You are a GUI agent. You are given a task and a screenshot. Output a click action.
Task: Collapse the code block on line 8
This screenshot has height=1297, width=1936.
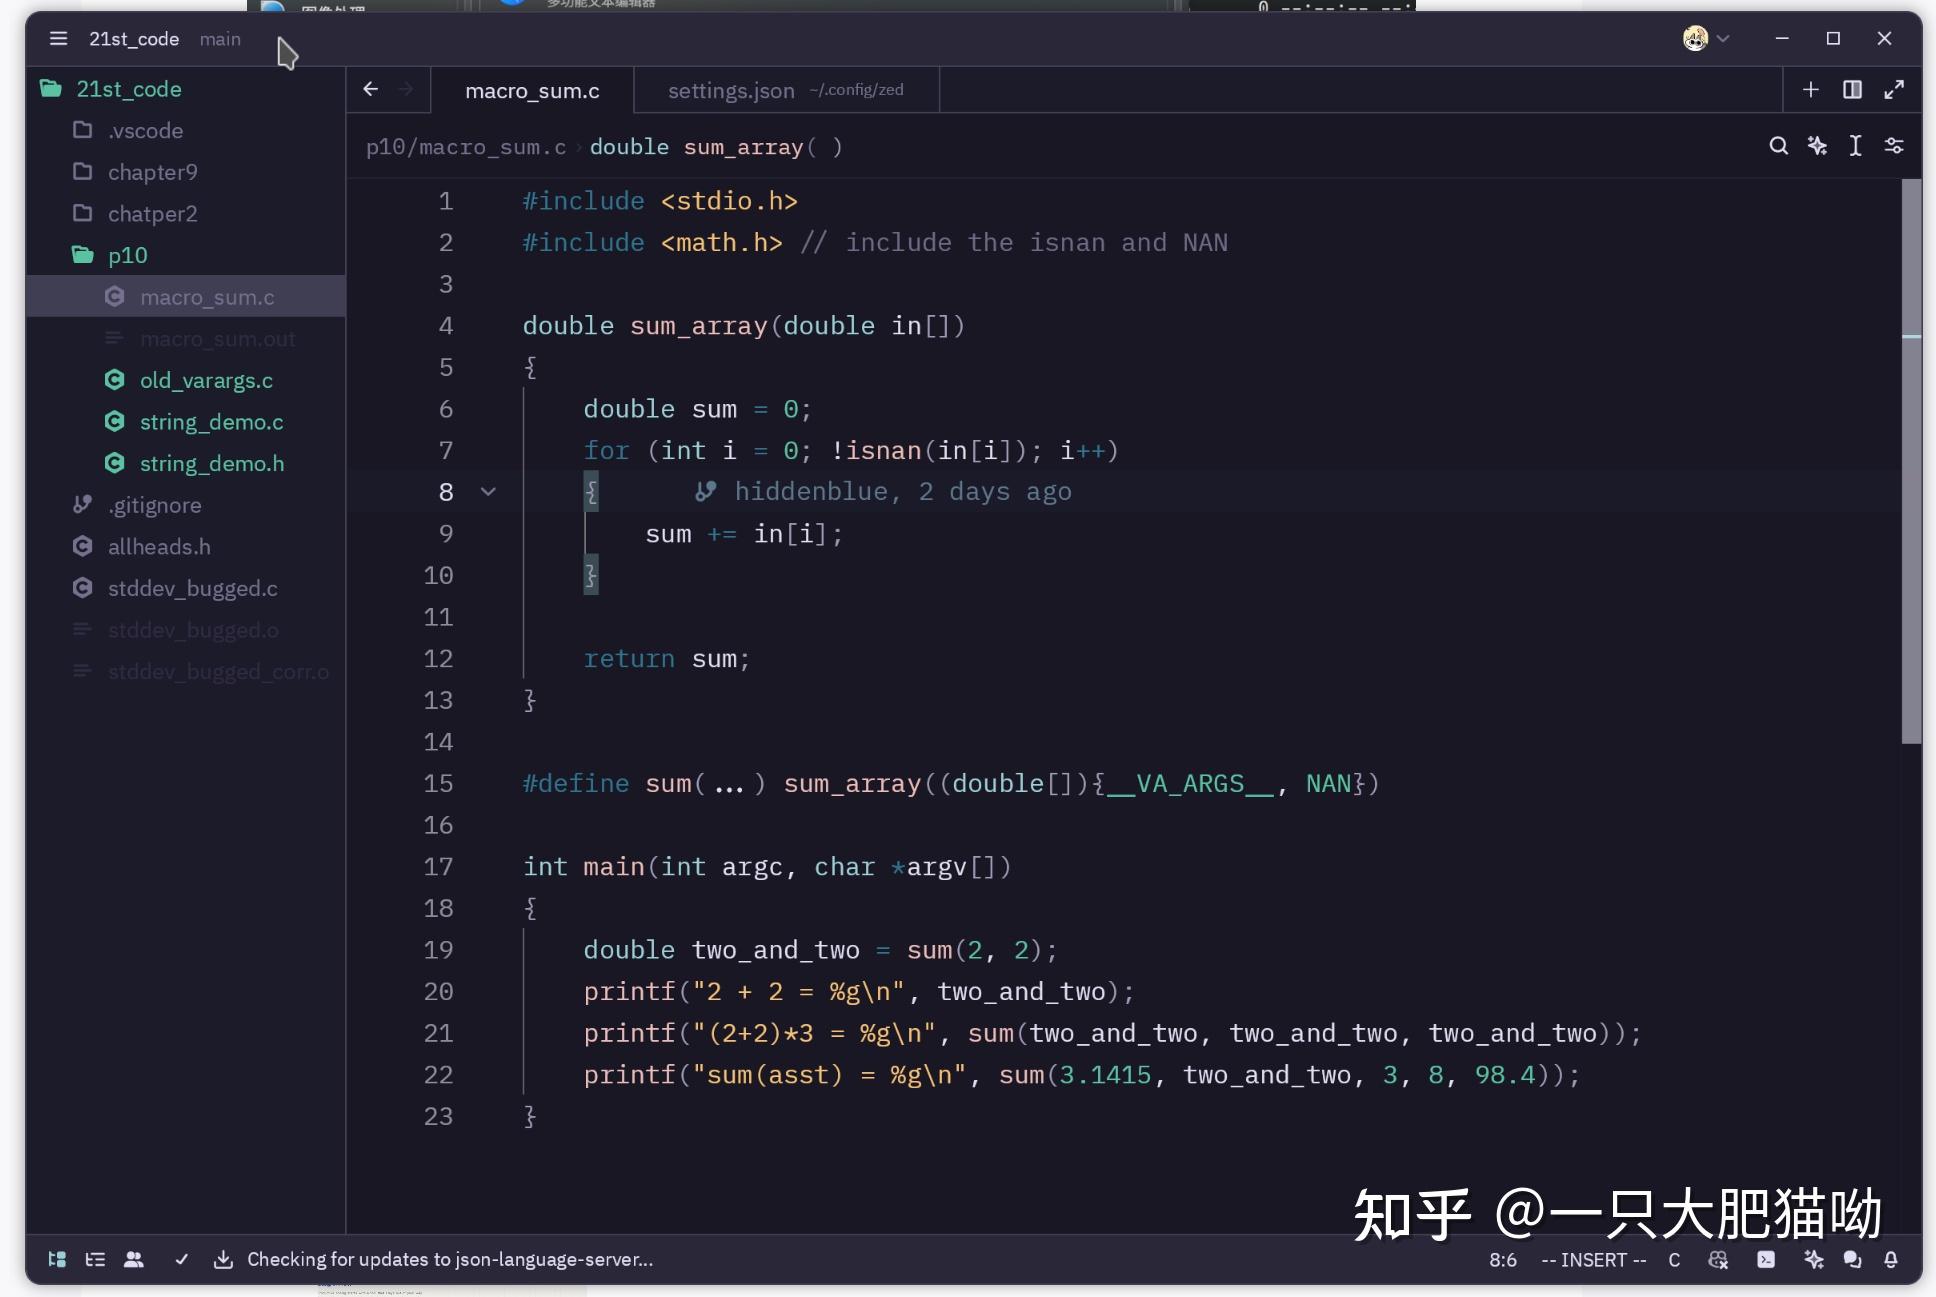click(489, 491)
